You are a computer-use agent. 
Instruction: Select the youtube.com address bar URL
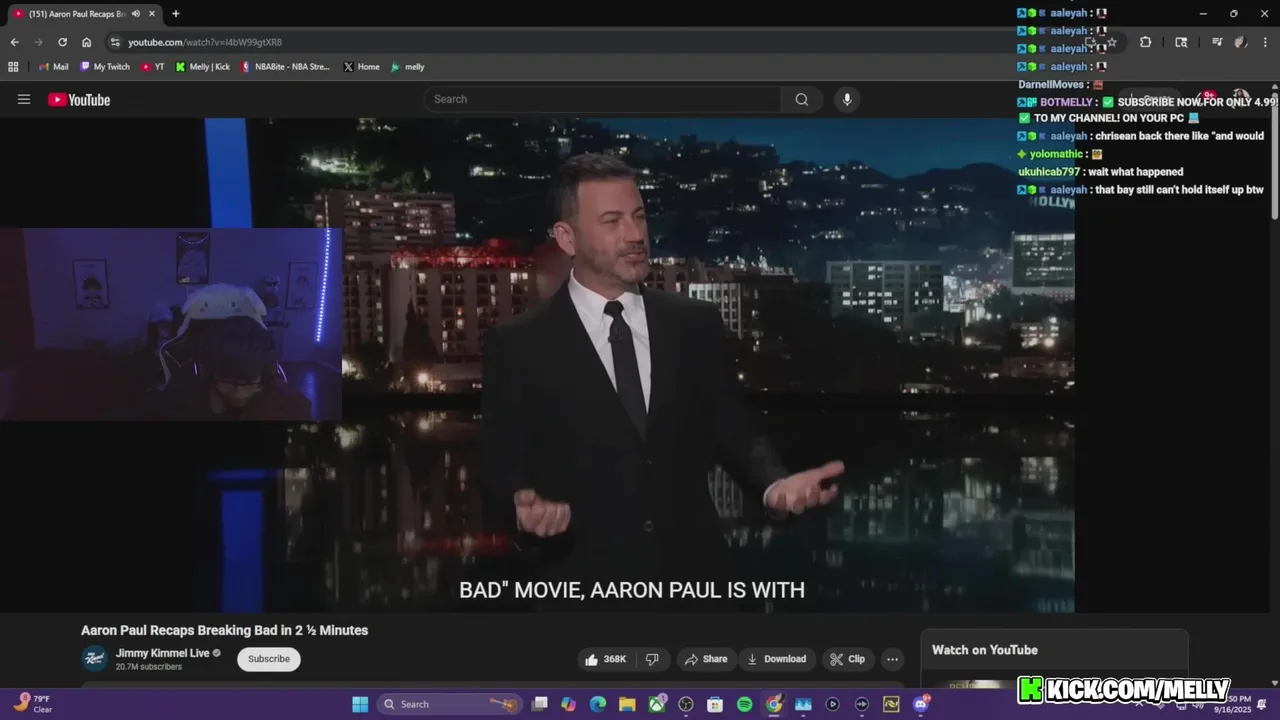205,42
